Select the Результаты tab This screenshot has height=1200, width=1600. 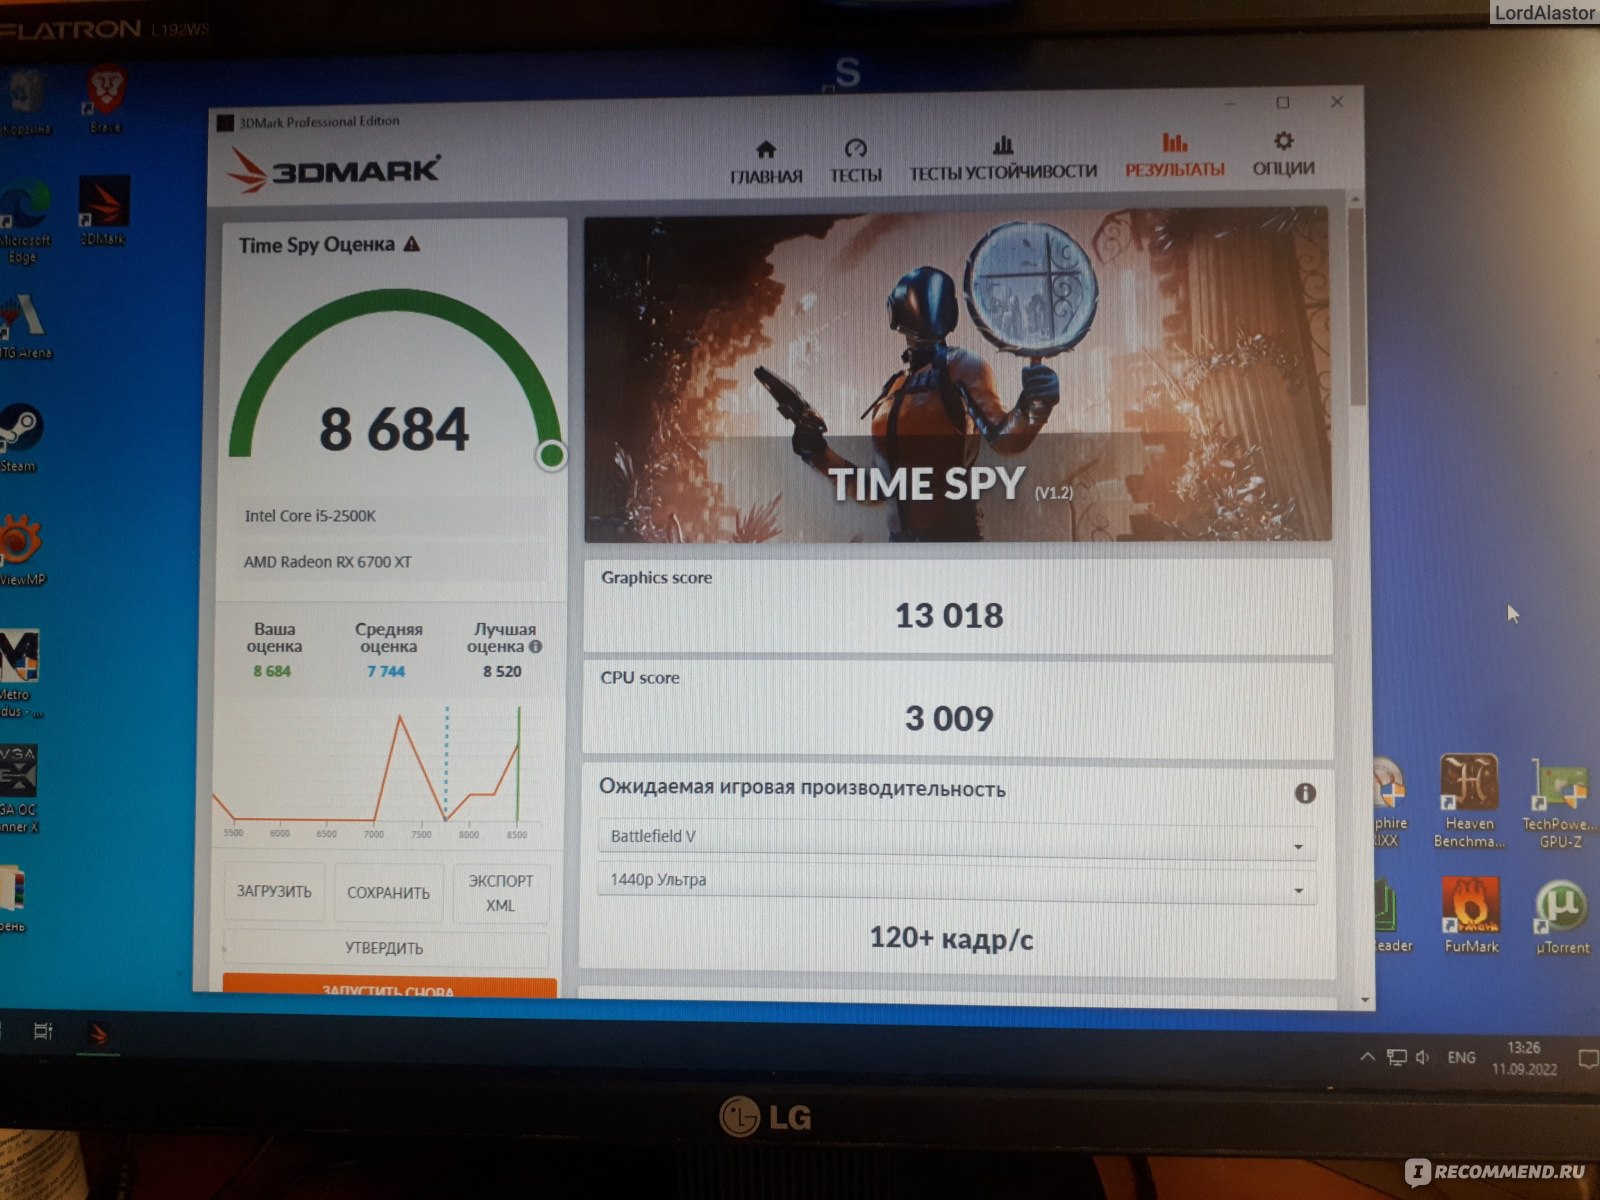[x=1174, y=156]
